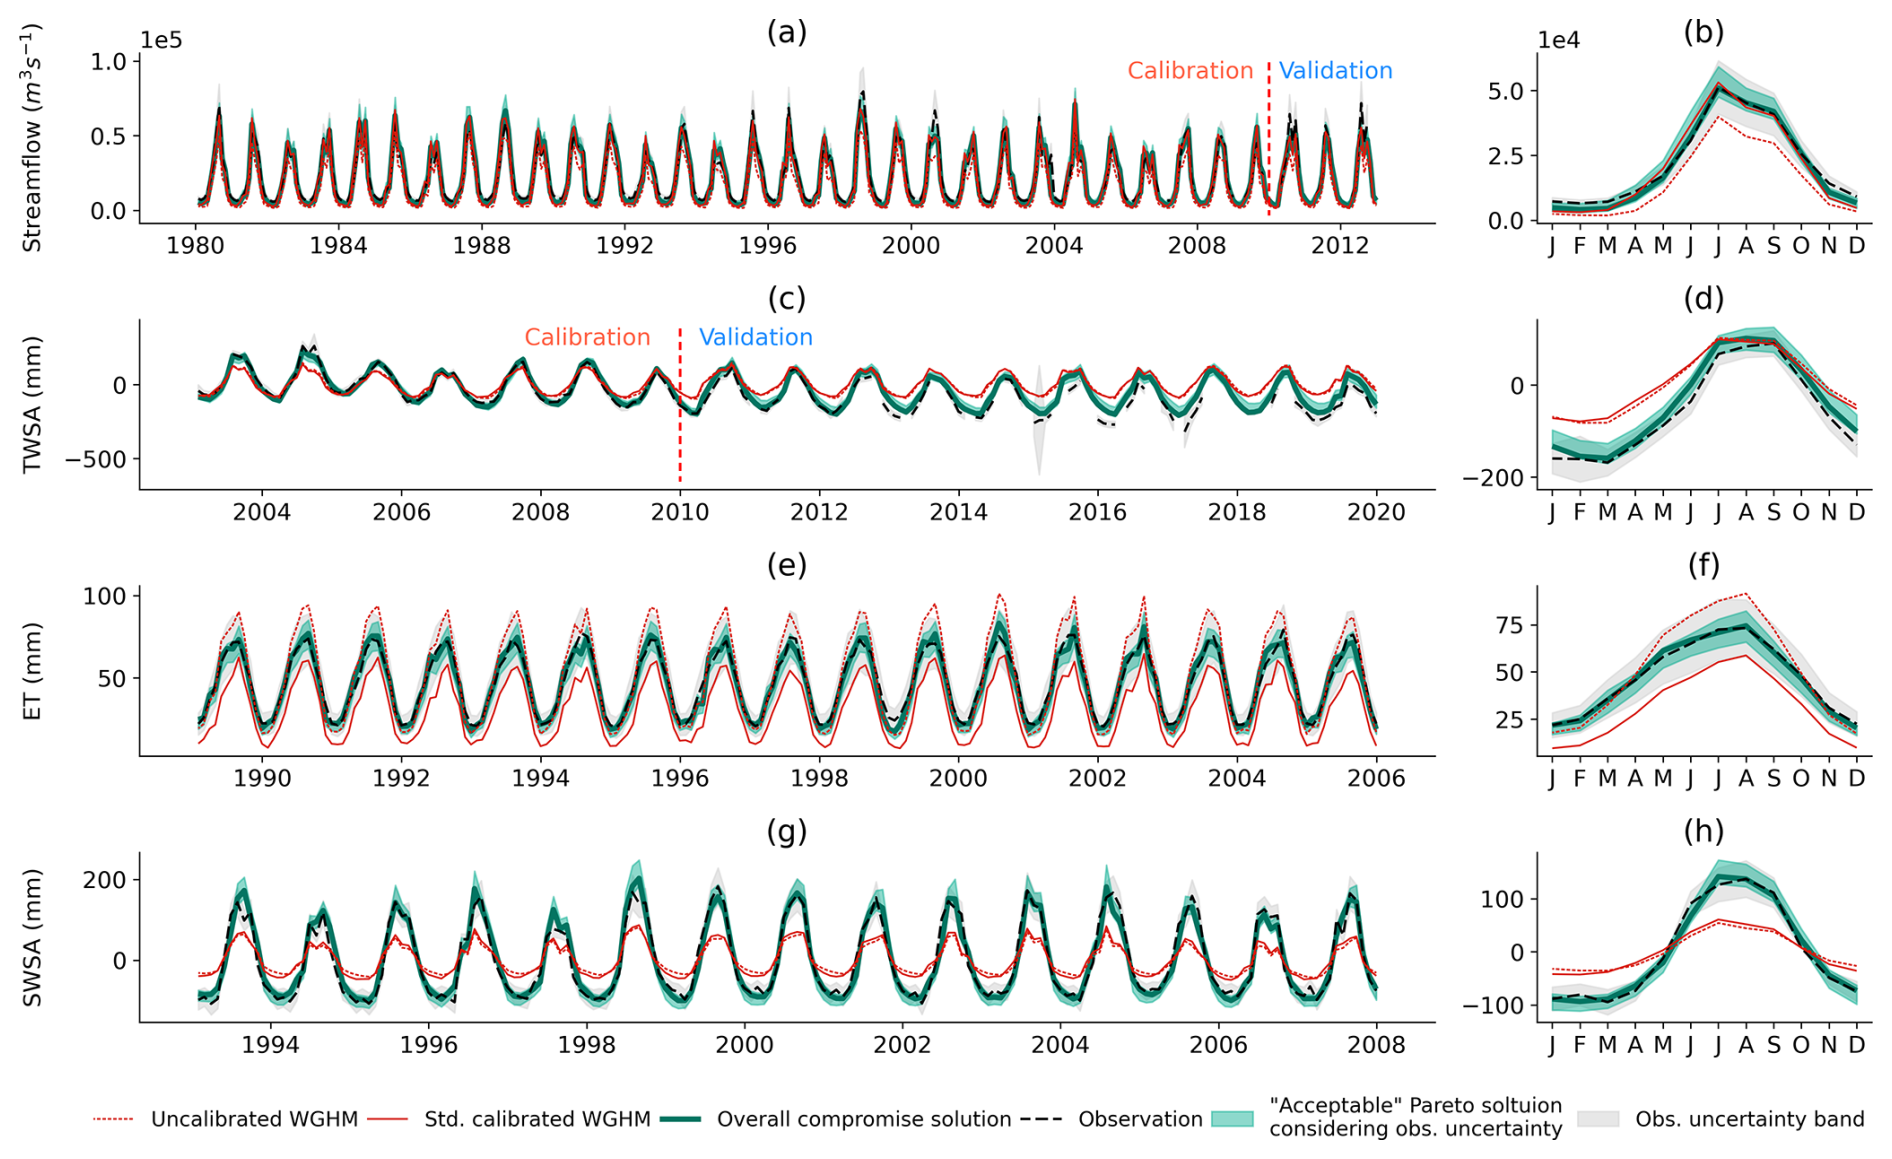This screenshot has width=1892, height=1159.
Task: Click the gray Obs. uncertainty band swatch
Action: pos(1598,1119)
